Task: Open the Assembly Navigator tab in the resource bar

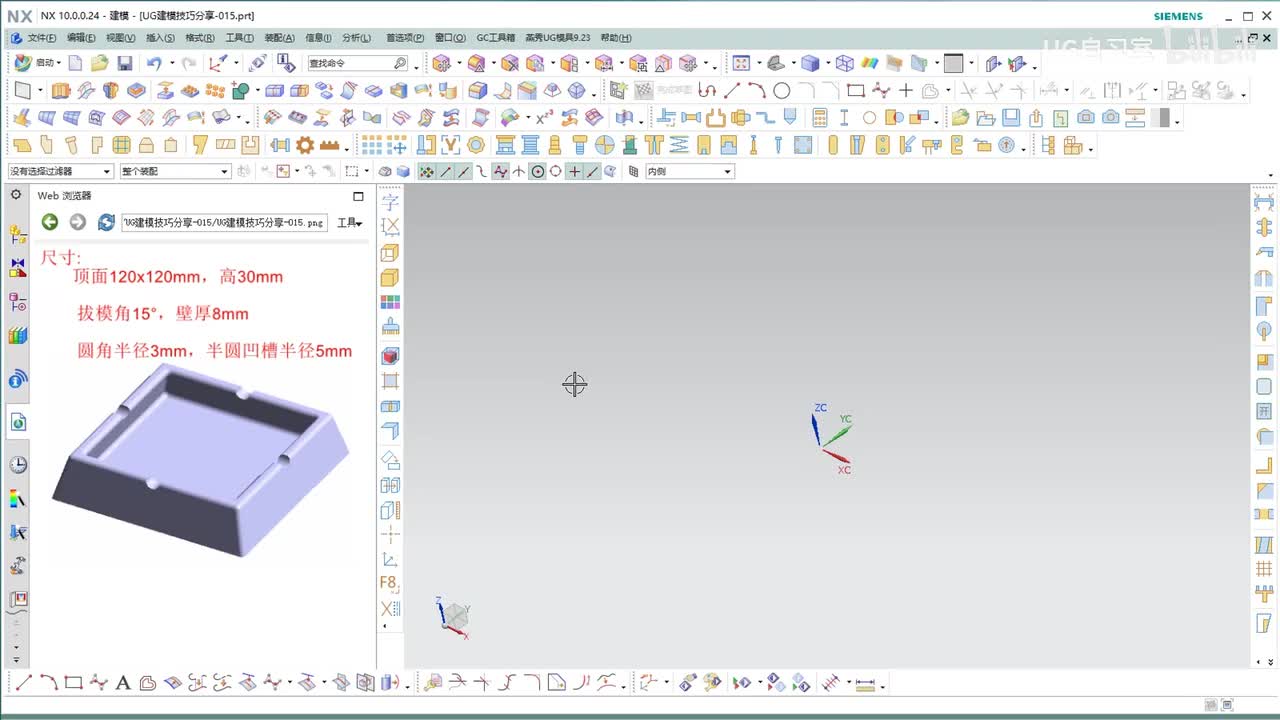Action: [x=18, y=235]
